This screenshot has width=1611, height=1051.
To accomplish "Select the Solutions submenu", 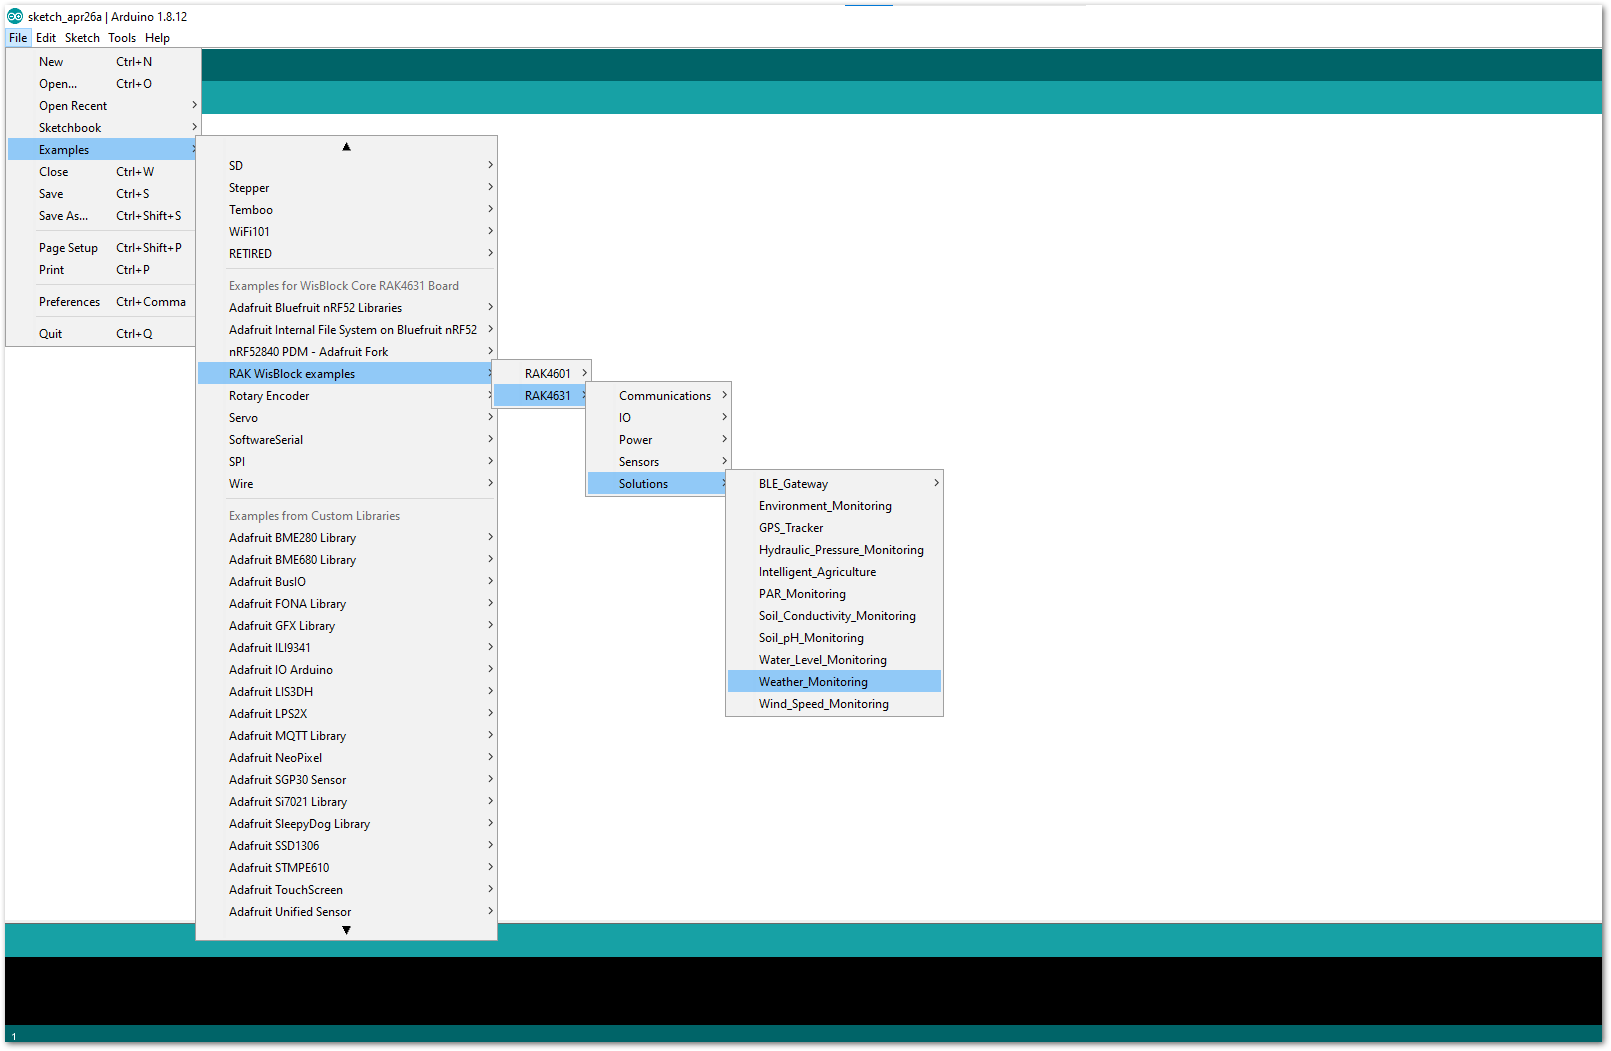I will [x=659, y=484].
